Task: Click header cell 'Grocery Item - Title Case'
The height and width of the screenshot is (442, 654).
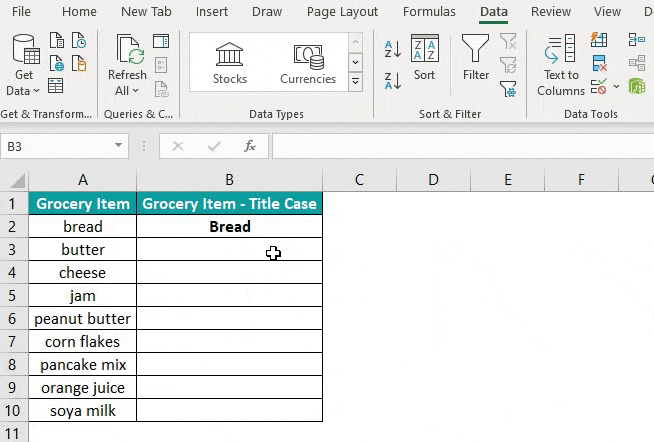Action: point(229,203)
